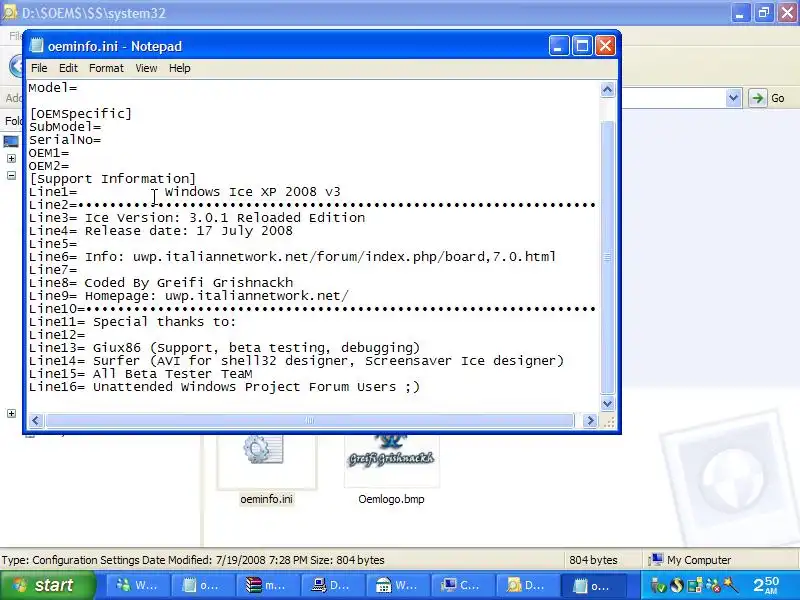Click the Notepad vertical scrollbar thumb
The width and height of the screenshot is (800, 600).
(x=607, y=258)
